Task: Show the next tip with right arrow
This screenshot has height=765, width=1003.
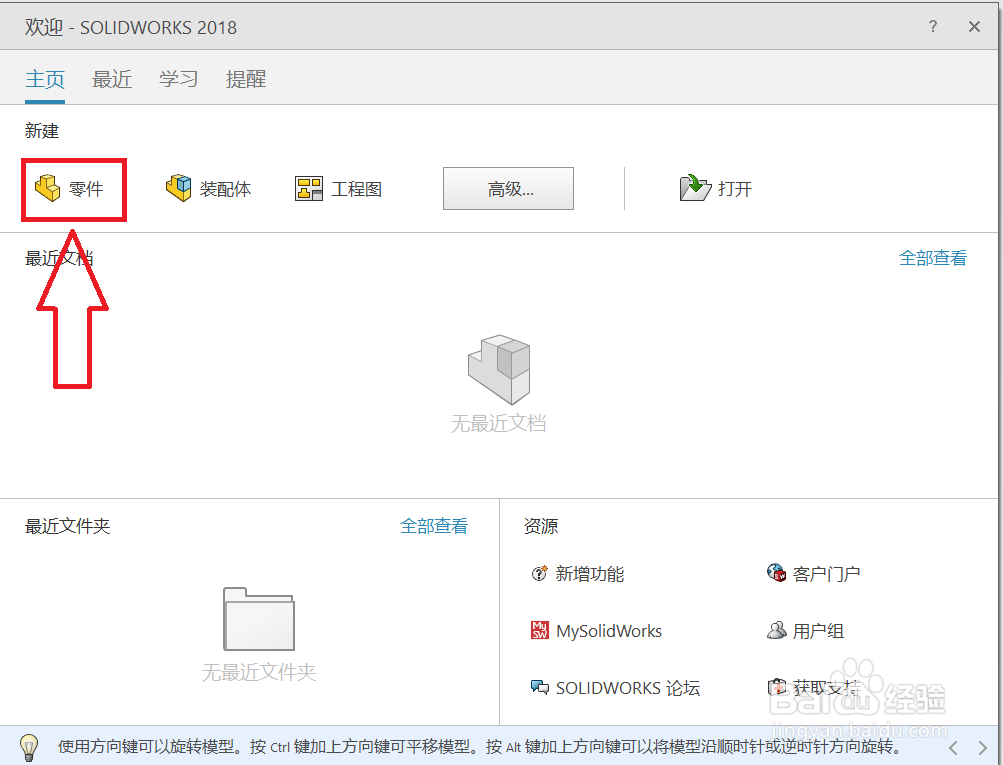Action: (x=983, y=748)
